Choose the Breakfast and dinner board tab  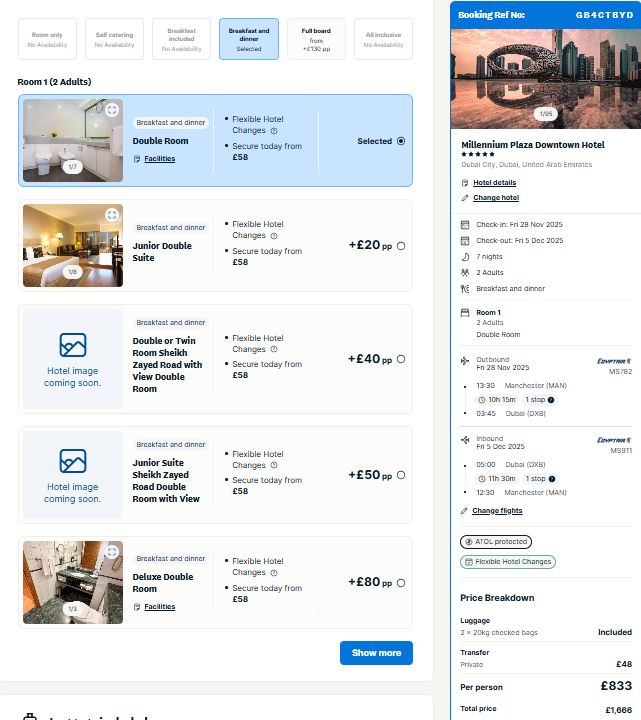(249, 39)
